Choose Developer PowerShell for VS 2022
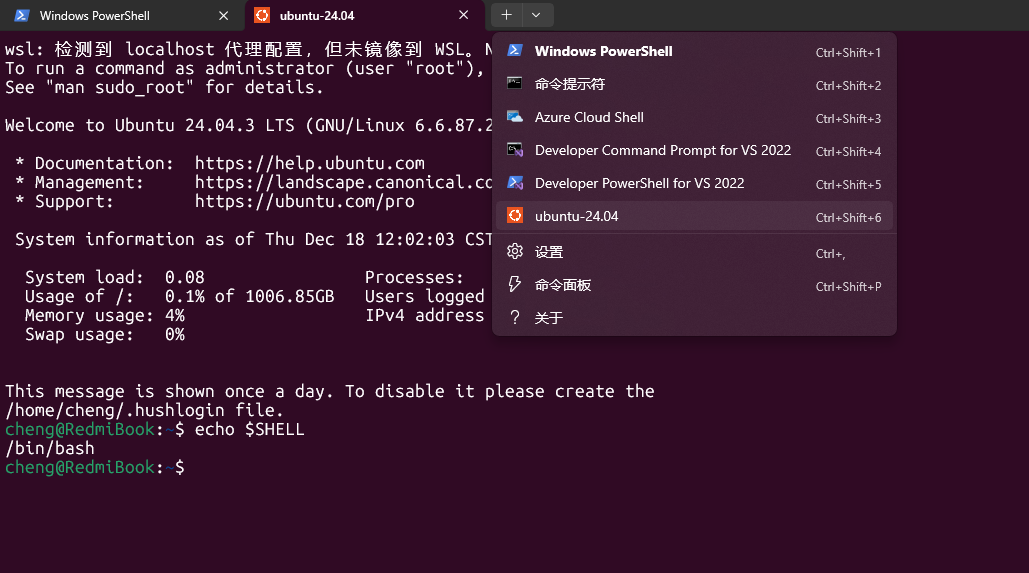This screenshot has width=1029, height=573. (639, 183)
